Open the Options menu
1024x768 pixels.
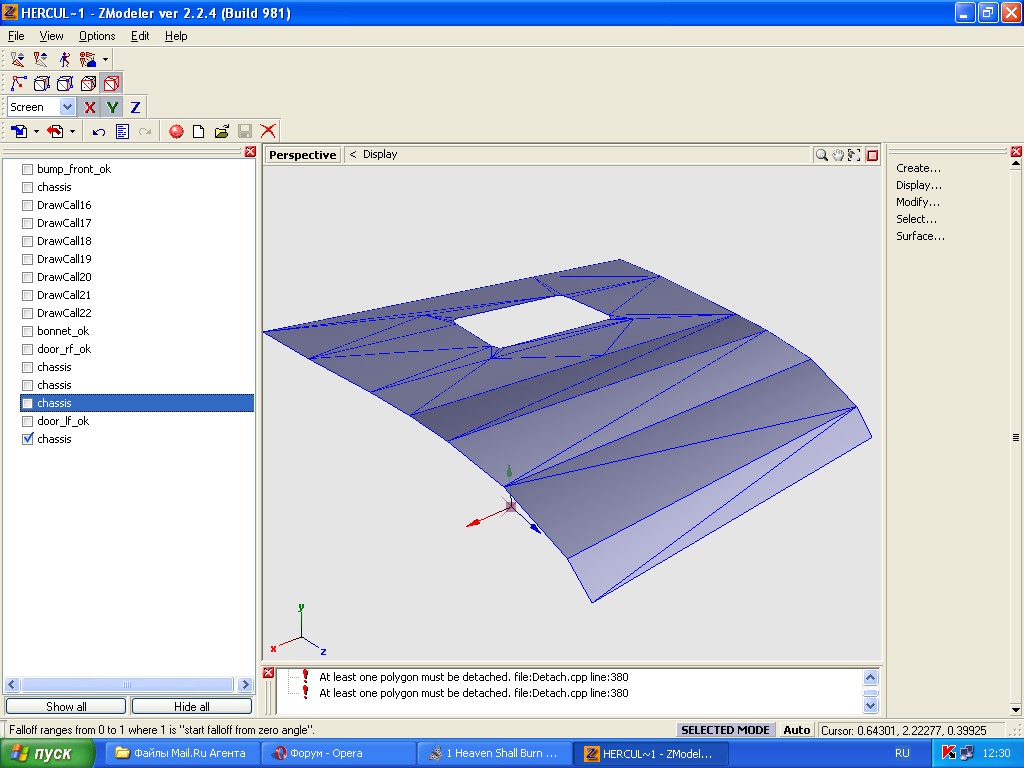tap(97, 36)
